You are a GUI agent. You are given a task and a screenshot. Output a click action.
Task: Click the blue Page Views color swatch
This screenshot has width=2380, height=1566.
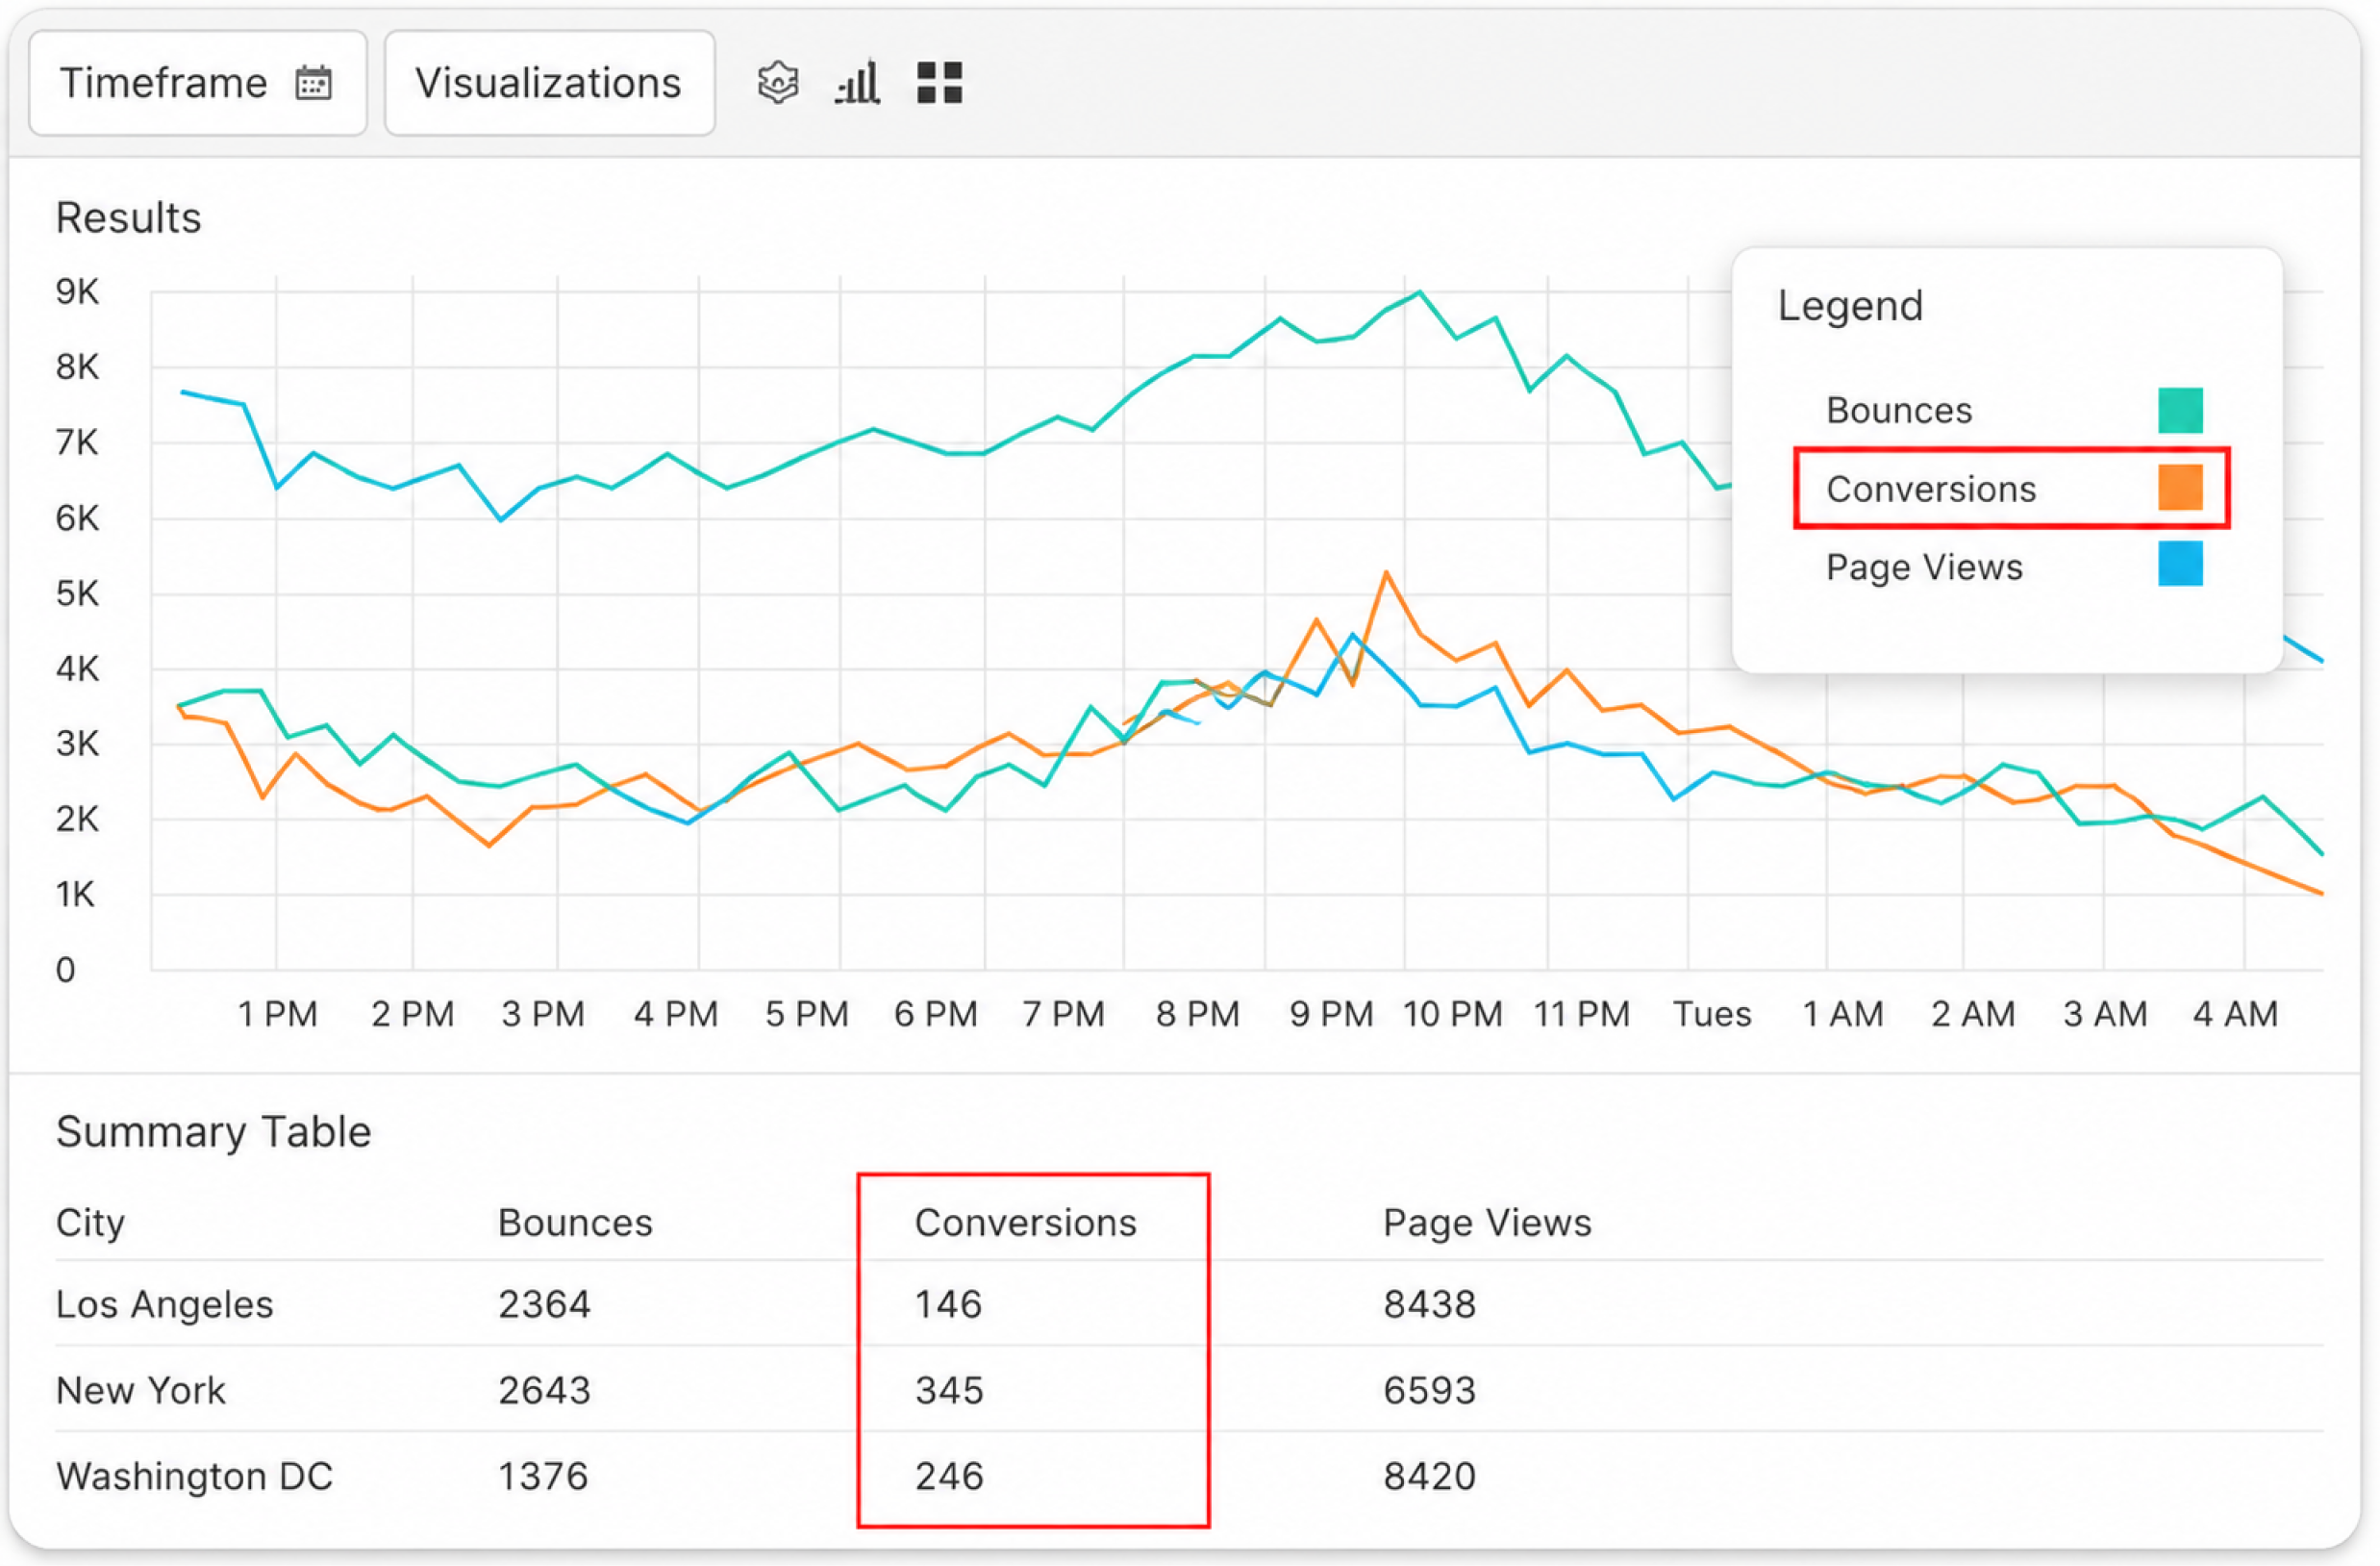click(2180, 564)
